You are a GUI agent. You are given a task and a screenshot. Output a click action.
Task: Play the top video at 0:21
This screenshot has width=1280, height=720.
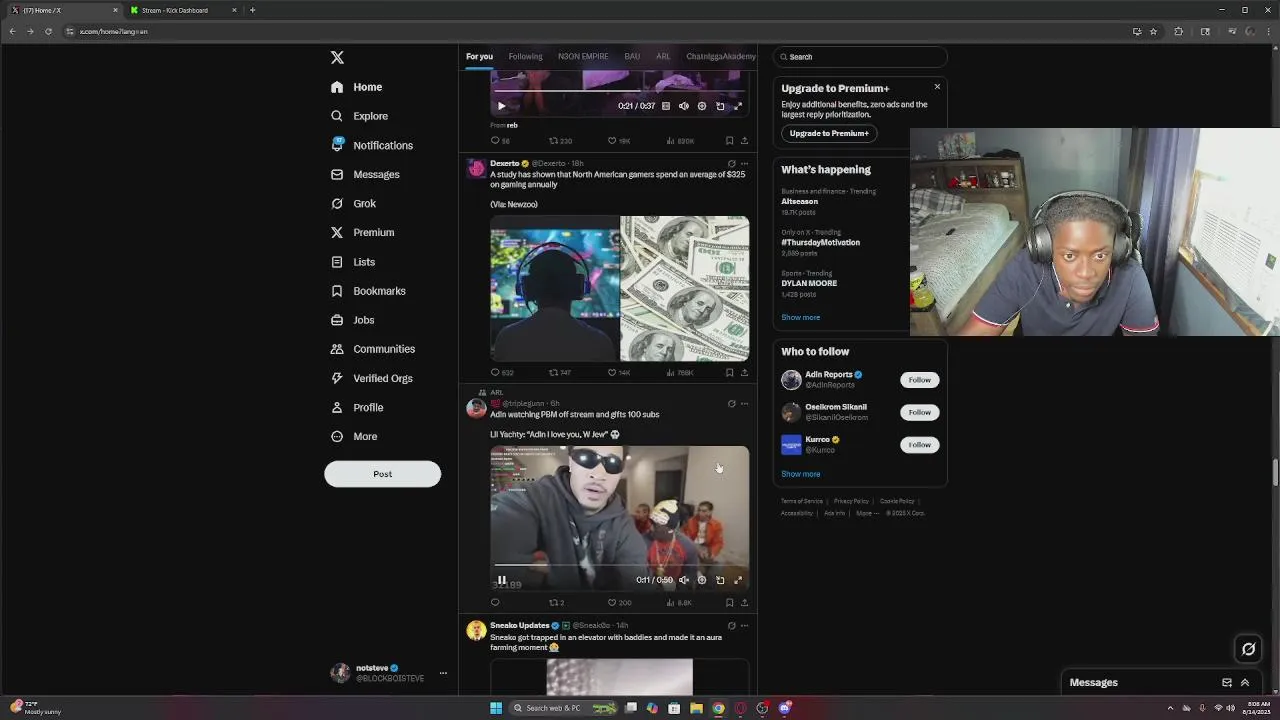pyautogui.click(x=502, y=106)
